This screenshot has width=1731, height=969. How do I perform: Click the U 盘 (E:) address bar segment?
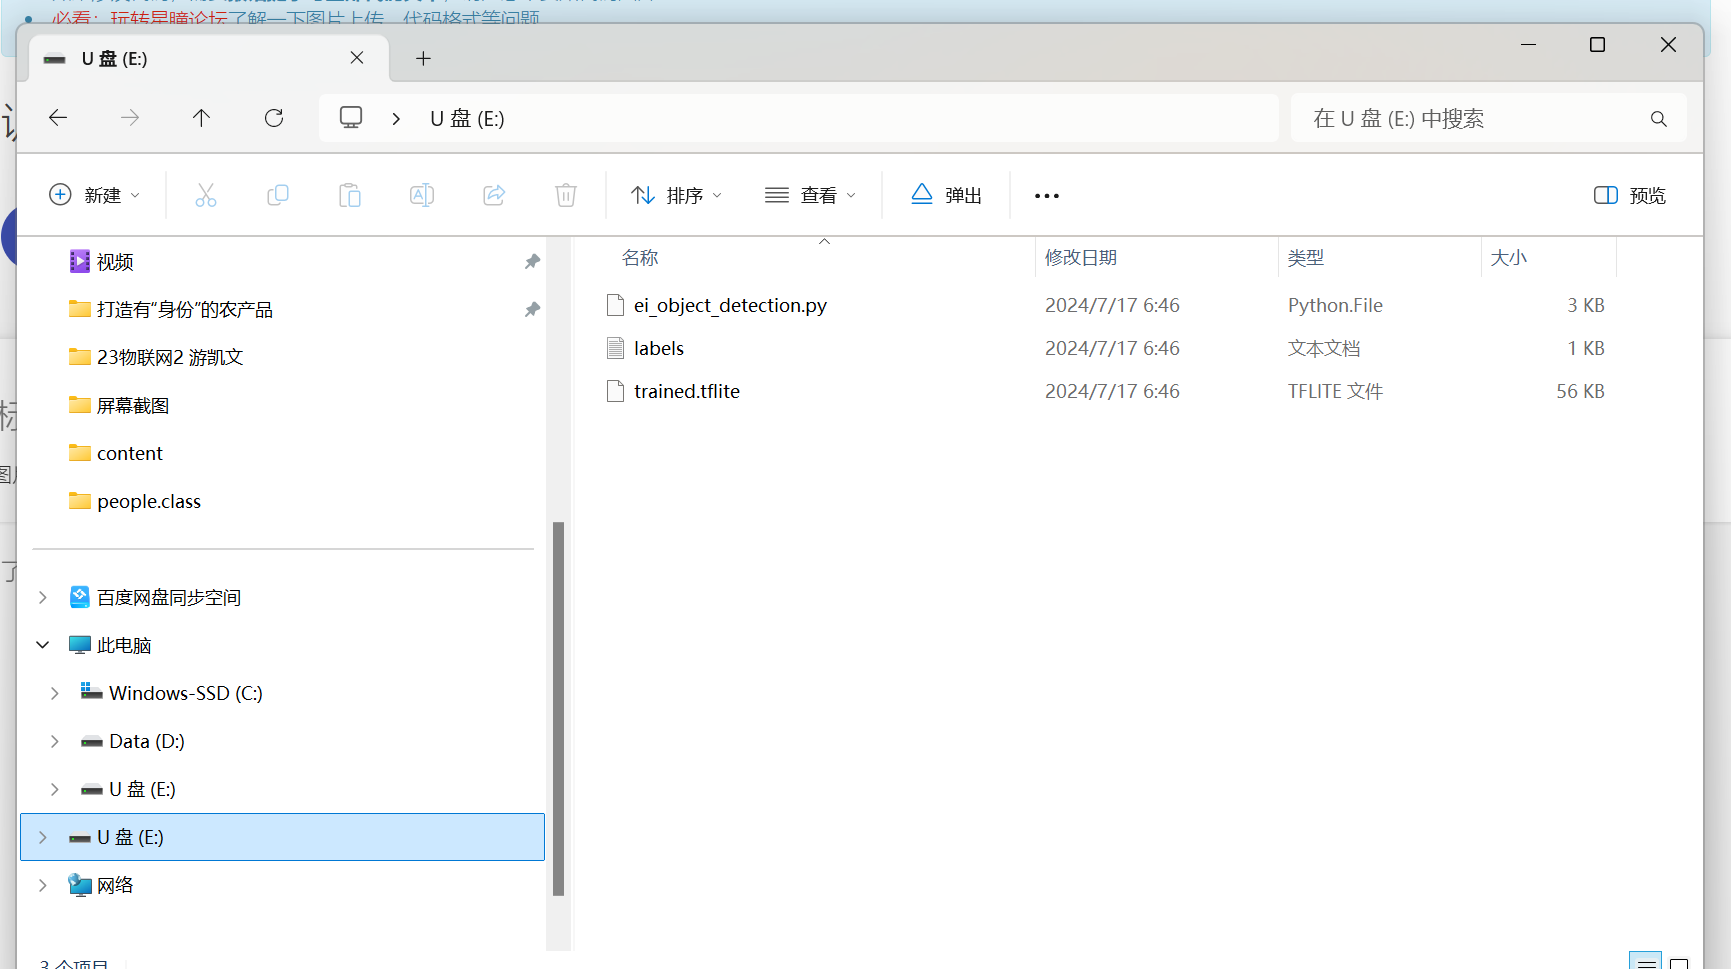[467, 119]
